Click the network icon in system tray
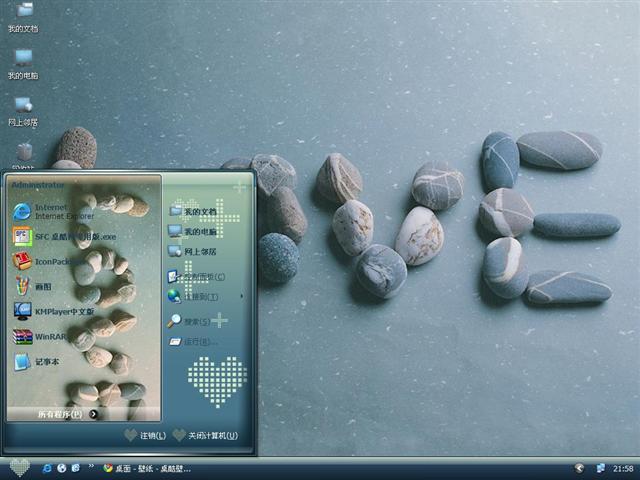This screenshot has width=640, height=480. (601, 469)
